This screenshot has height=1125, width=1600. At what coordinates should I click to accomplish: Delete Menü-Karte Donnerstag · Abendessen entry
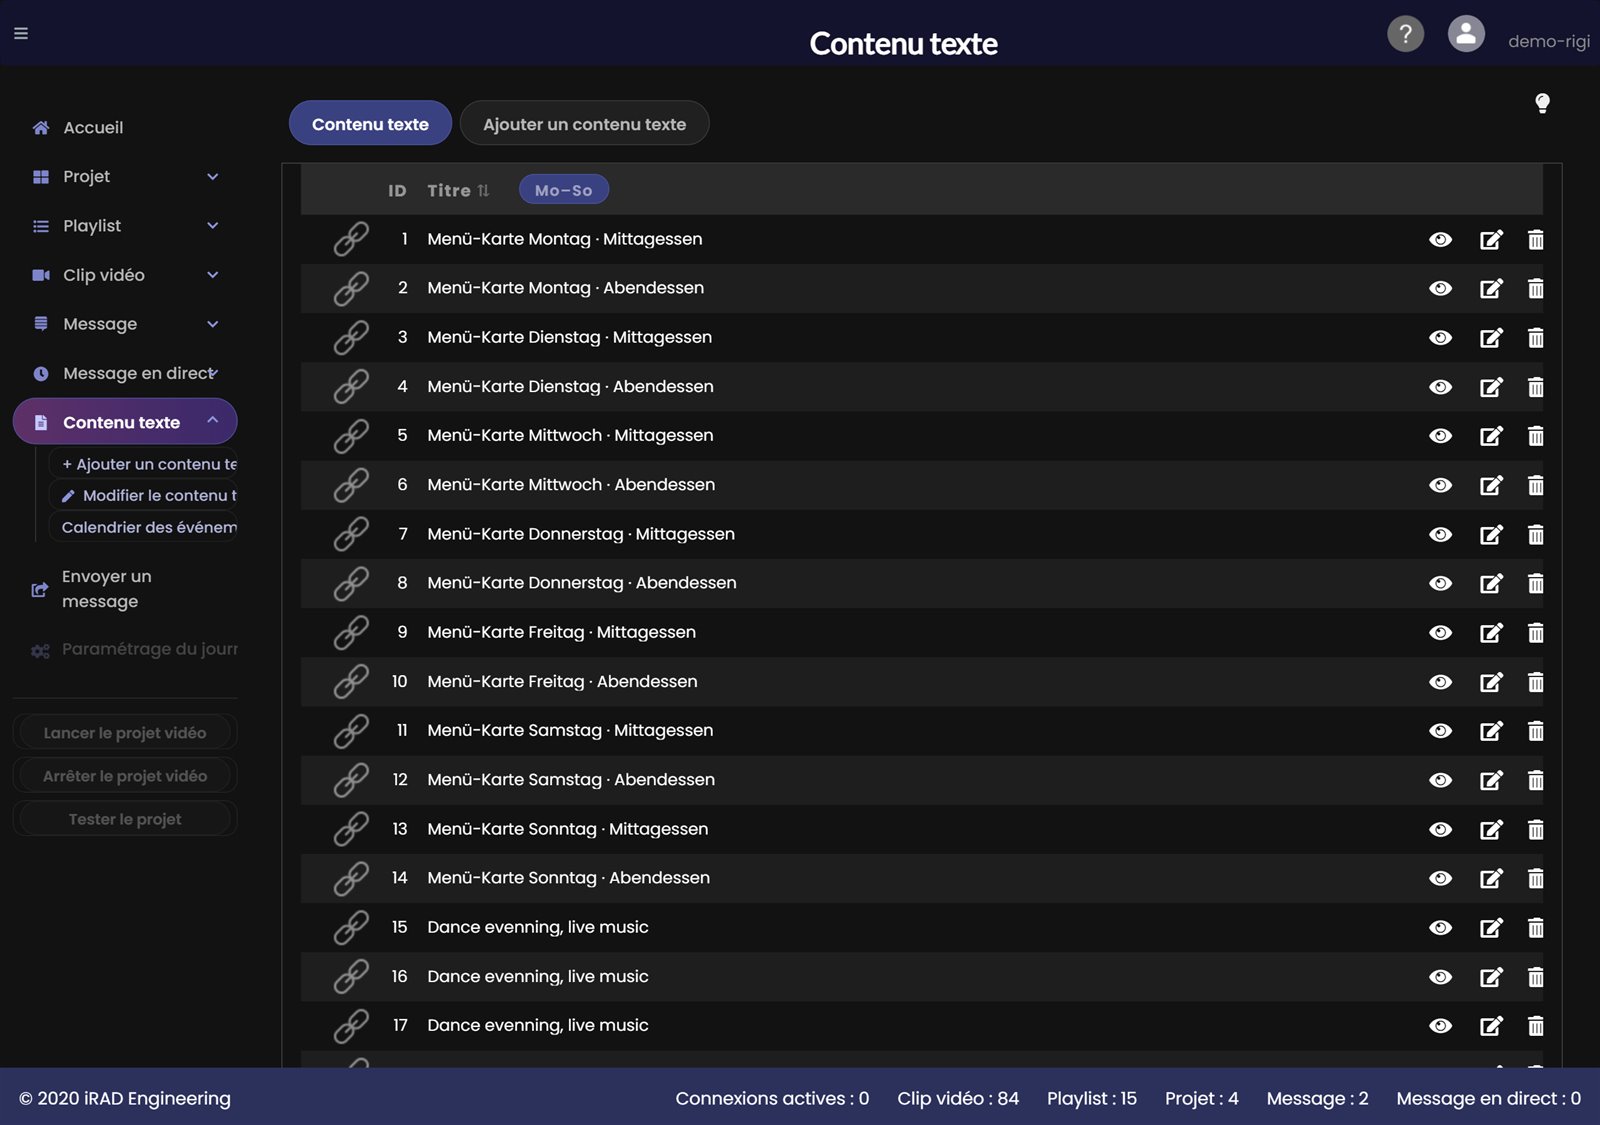click(1536, 583)
